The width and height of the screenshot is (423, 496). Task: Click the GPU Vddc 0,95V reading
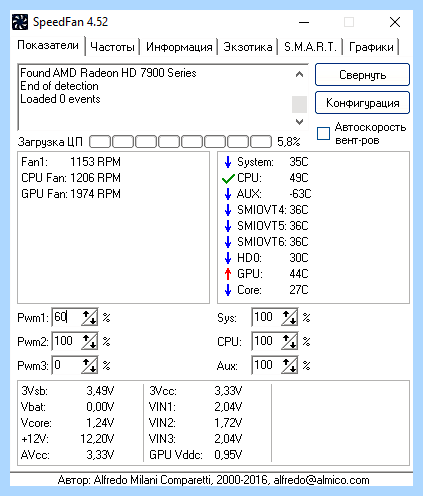[196, 455]
